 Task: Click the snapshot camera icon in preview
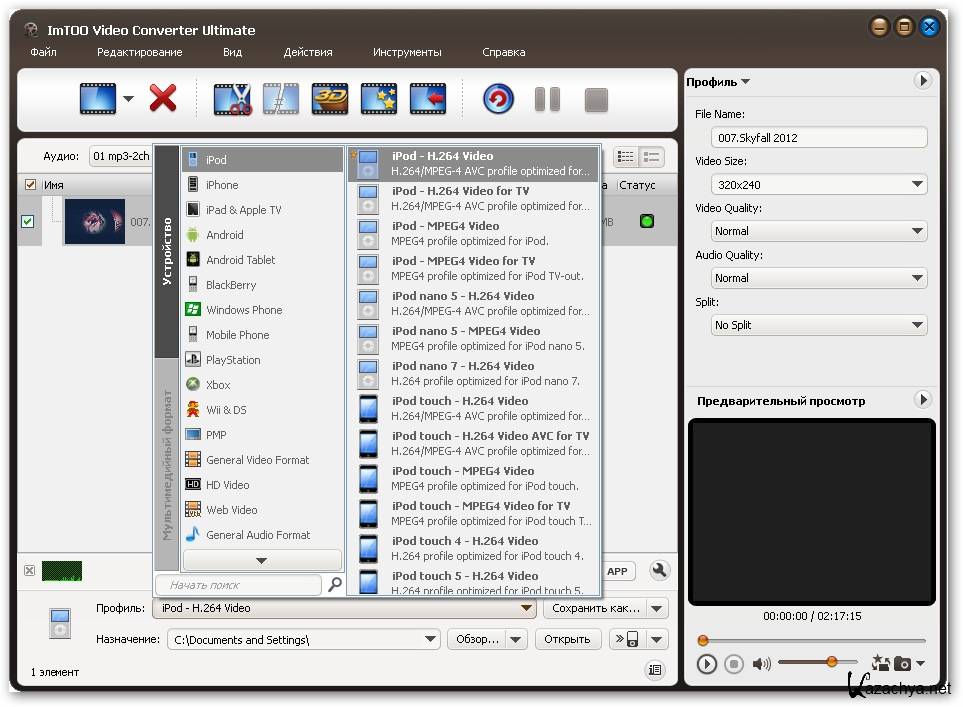(x=902, y=663)
